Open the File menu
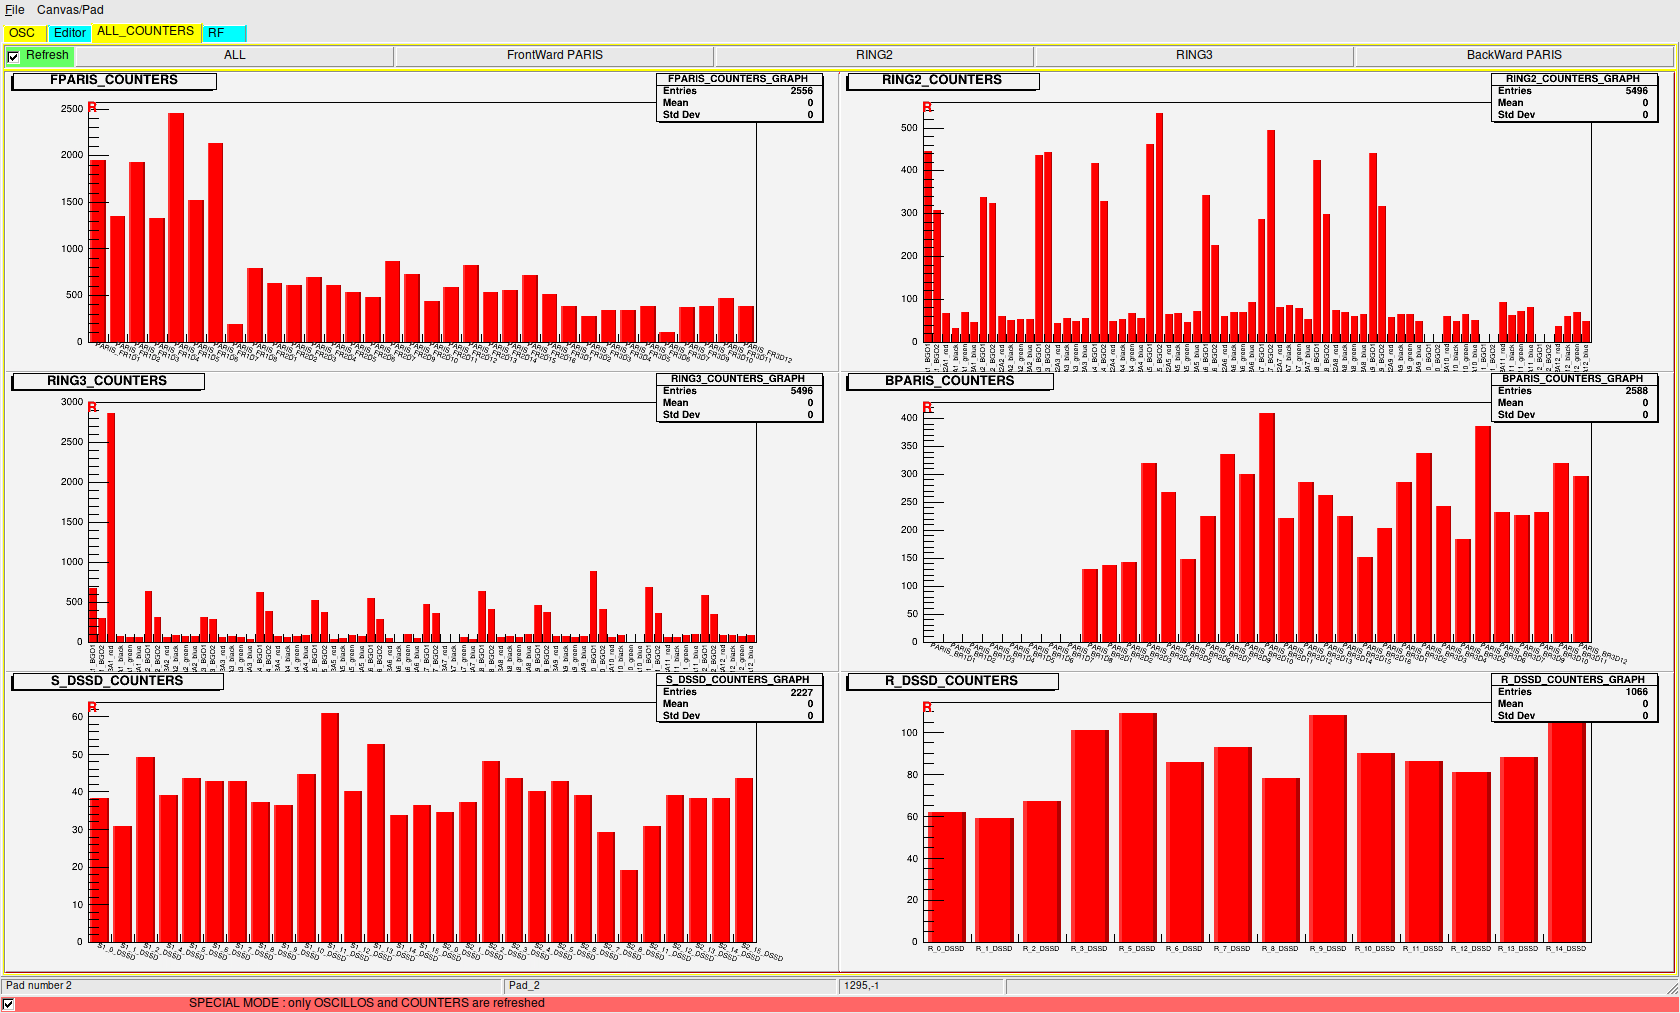The width and height of the screenshot is (1680, 1013). (x=14, y=10)
